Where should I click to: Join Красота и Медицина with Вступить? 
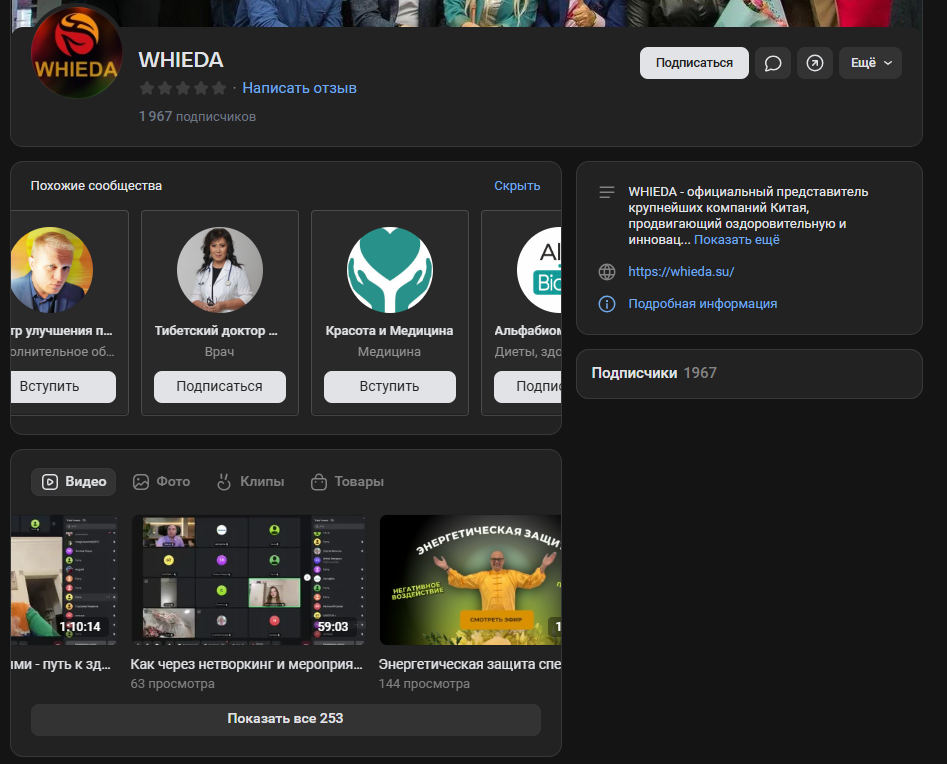click(x=390, y=387)
